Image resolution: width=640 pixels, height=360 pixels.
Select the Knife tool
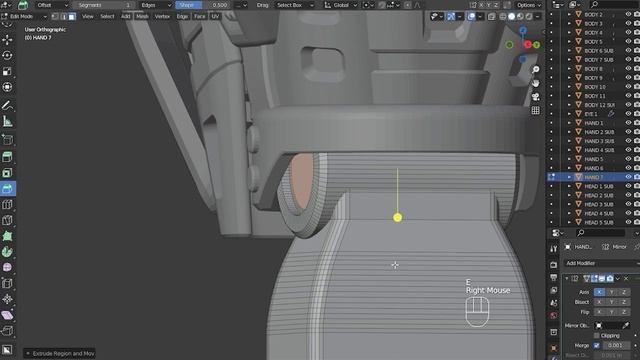coord(7,220)
